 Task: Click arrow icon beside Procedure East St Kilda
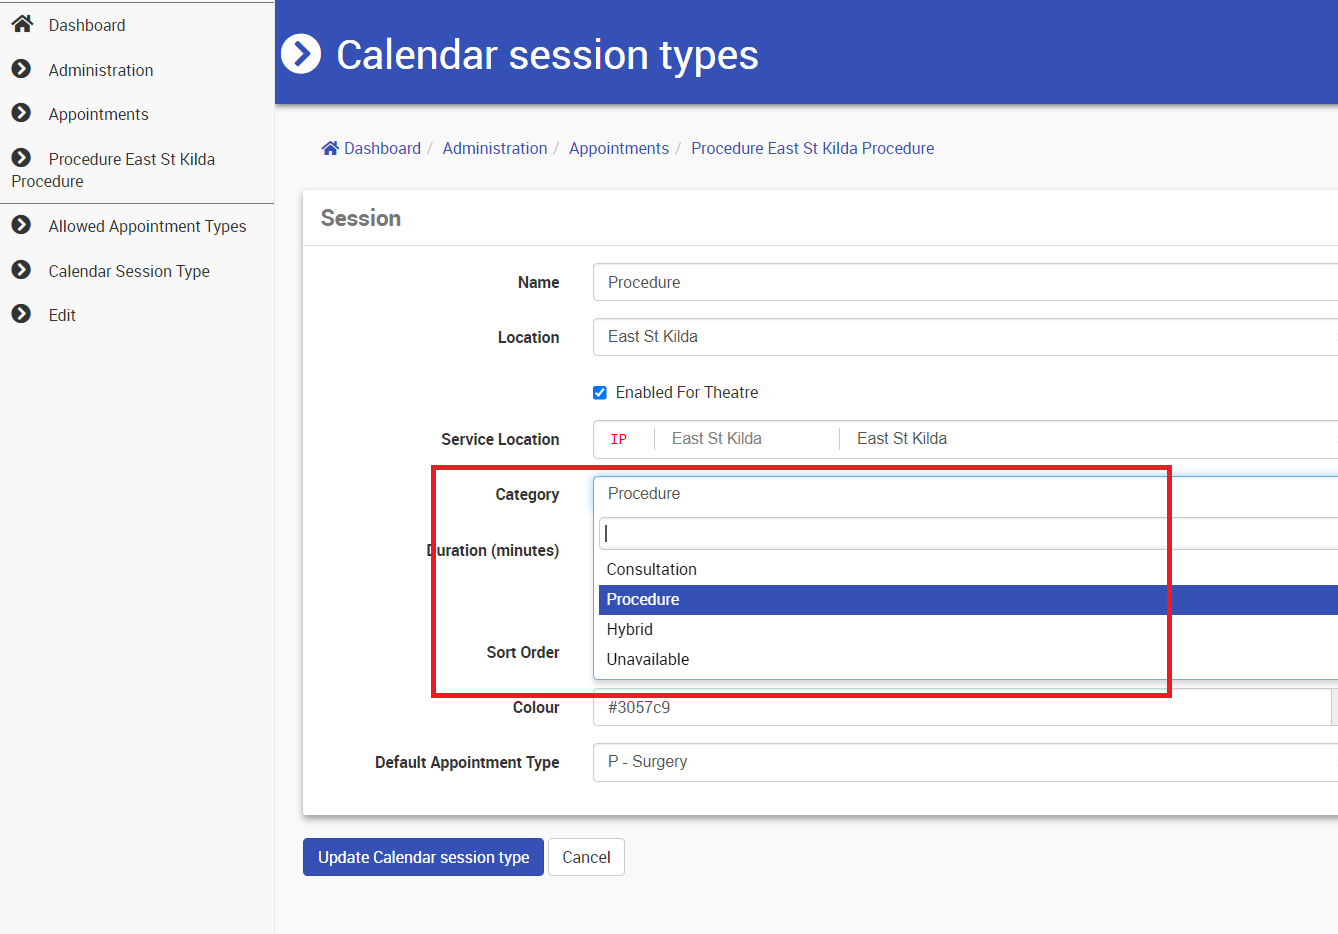21,158
